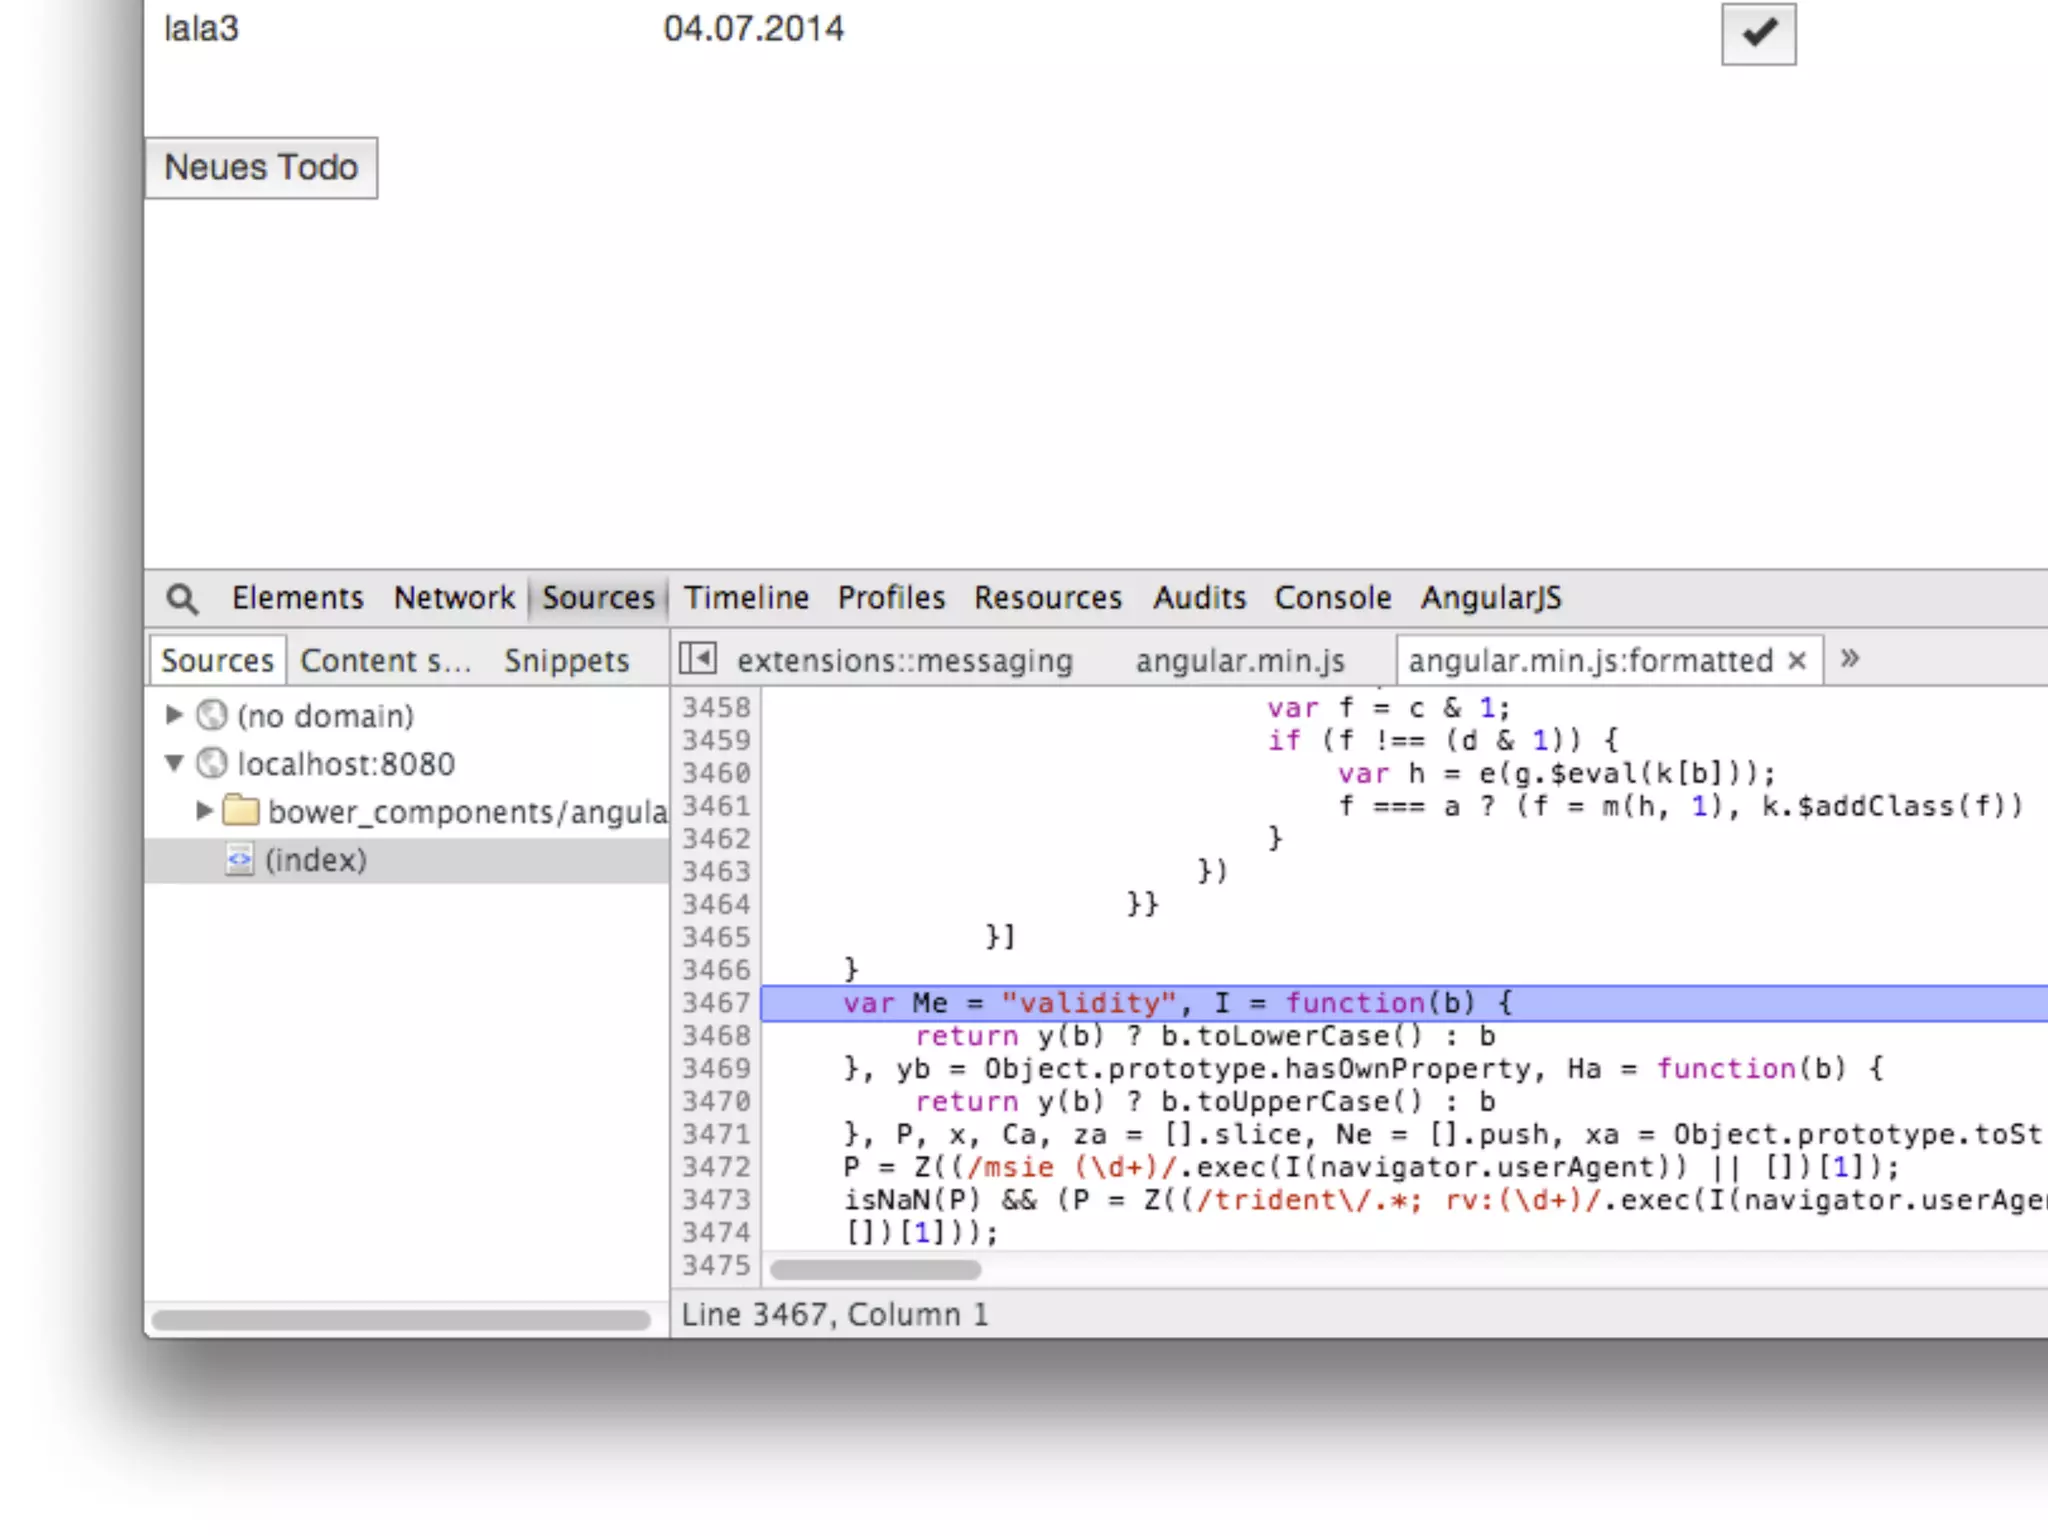Image resolution: width=2048 pixels, height=1536 pixels.
Task: Click the localhost:8080 globe icon
Action: 212,764
